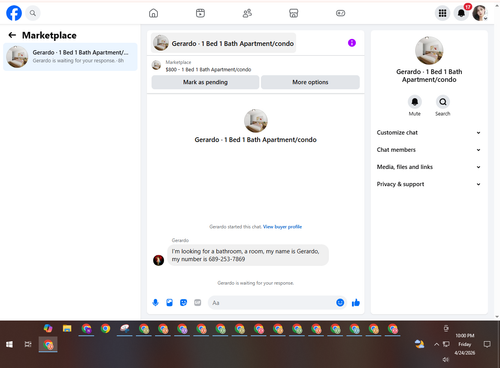Screen dimensions: 500x368
Task: Send a thumbs-up like
Action: pos(356,303)
